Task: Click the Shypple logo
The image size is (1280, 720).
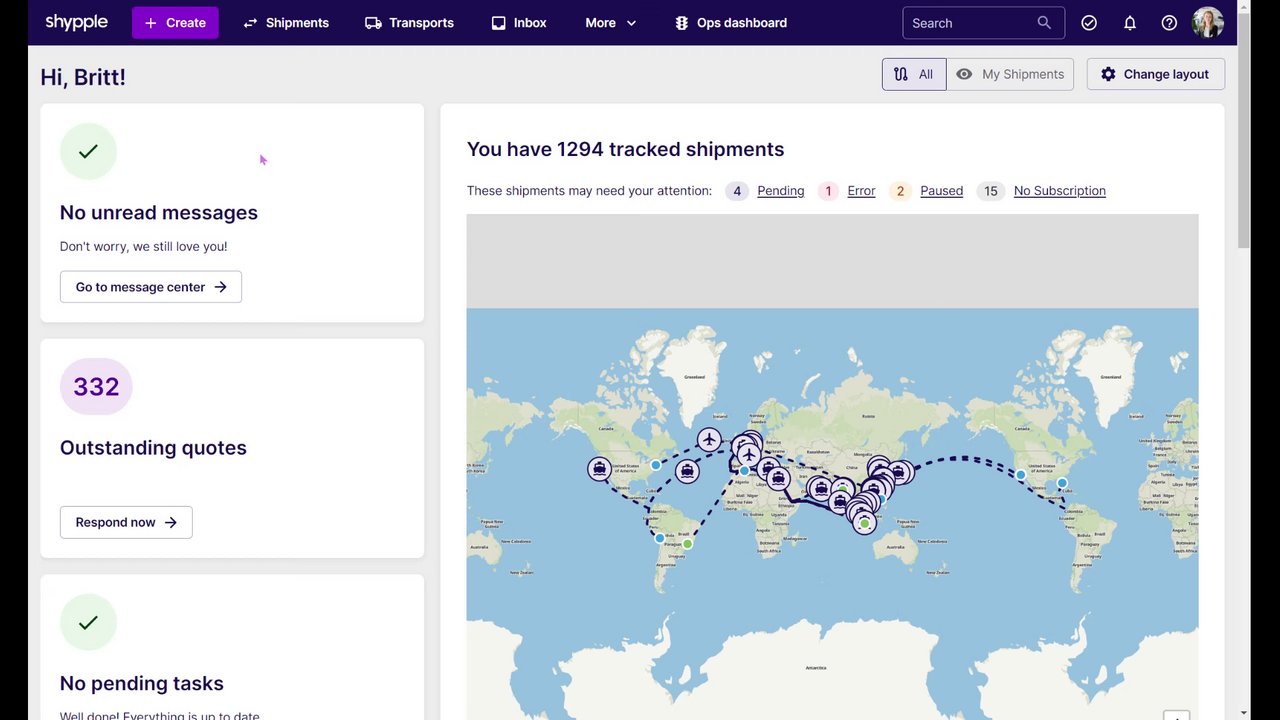Action: pos(76,22)
